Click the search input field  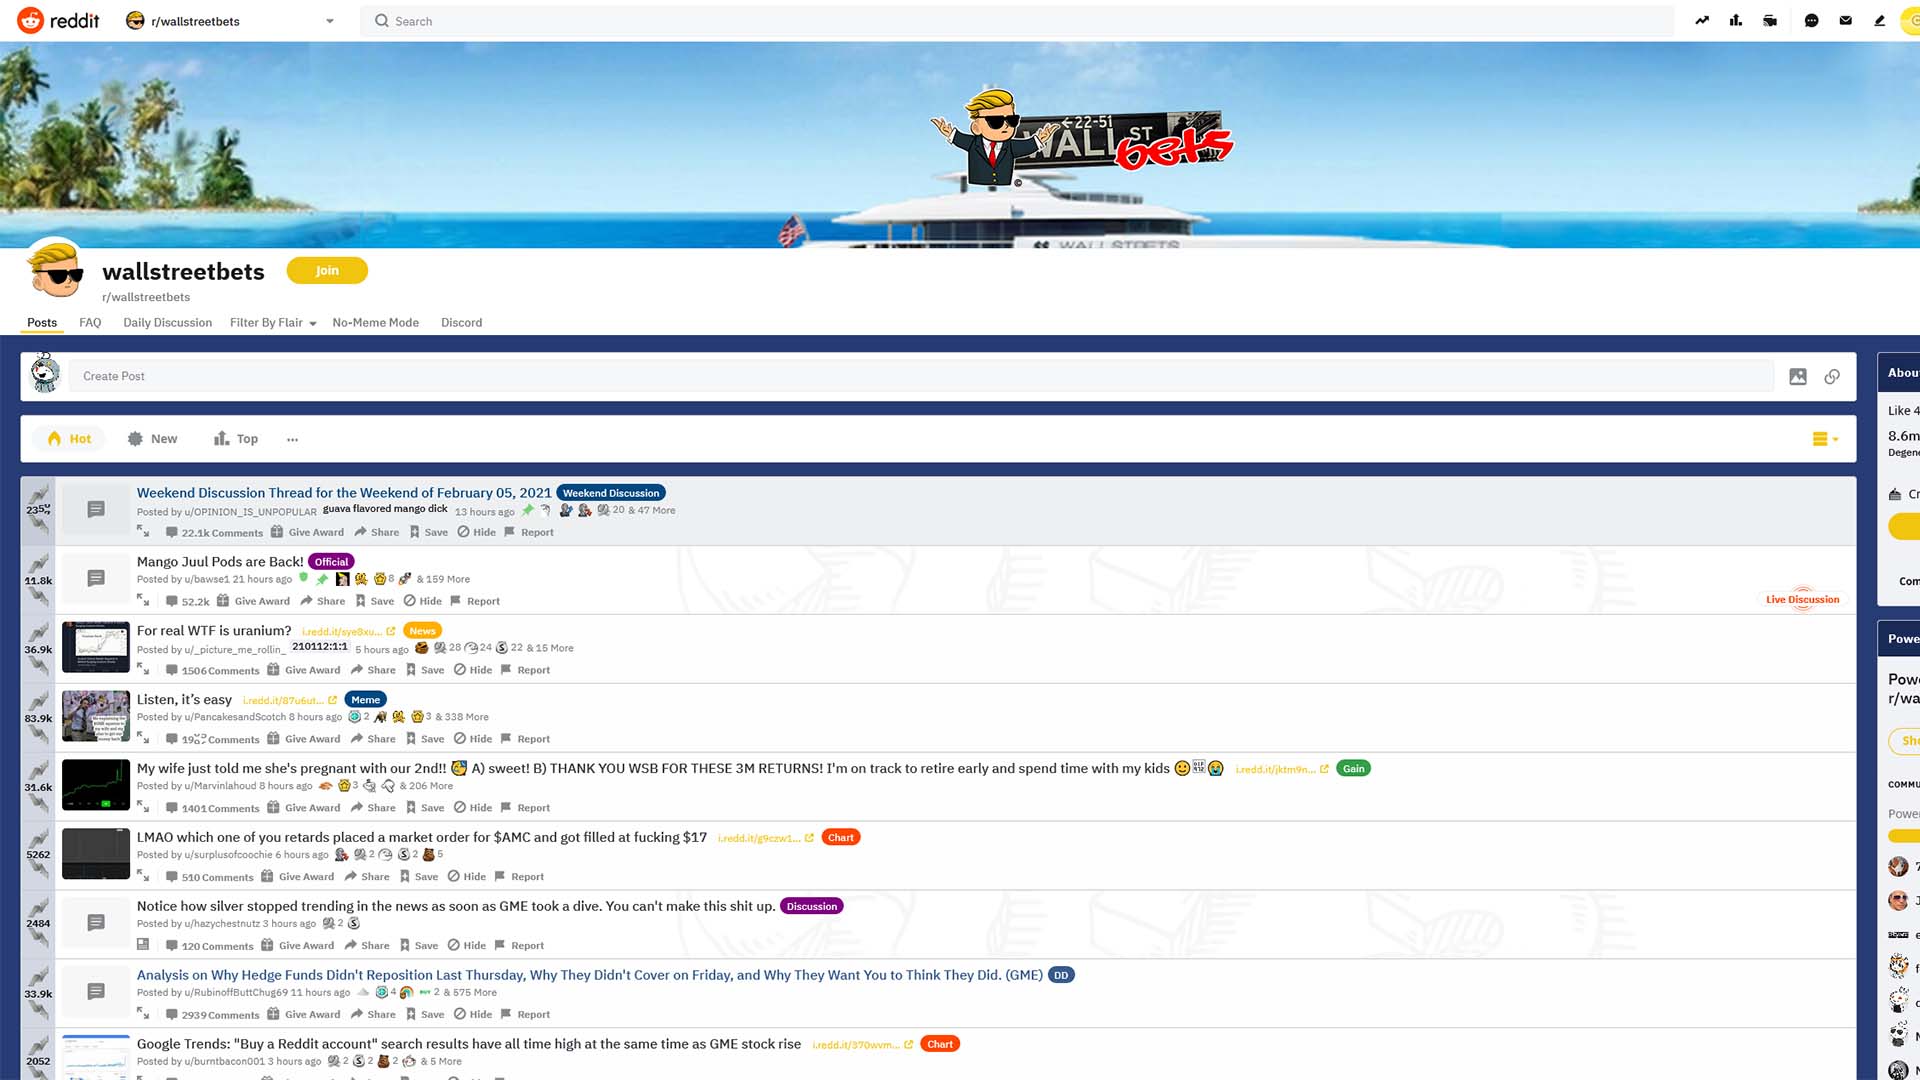[1017, 21]
